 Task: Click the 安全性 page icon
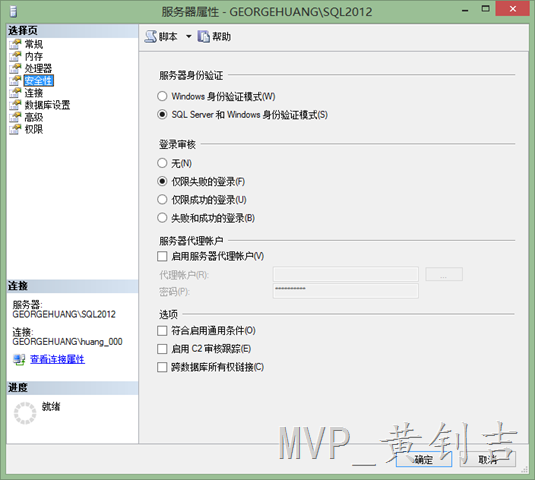(15, 81)
